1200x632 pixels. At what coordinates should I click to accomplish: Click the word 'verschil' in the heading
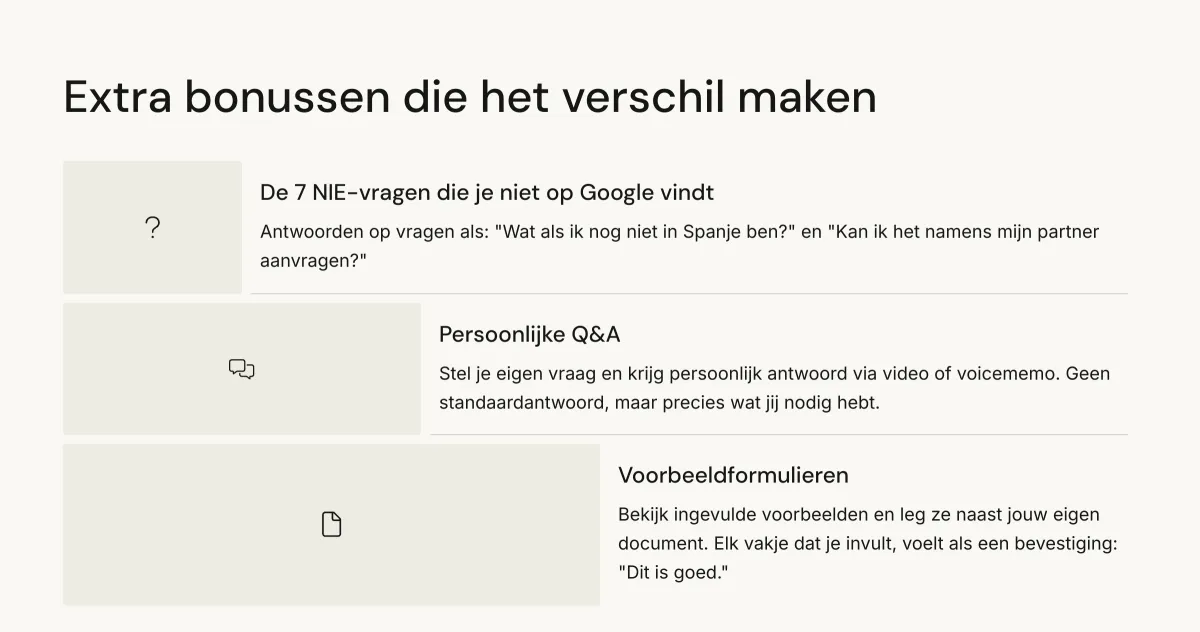point(652,97)
